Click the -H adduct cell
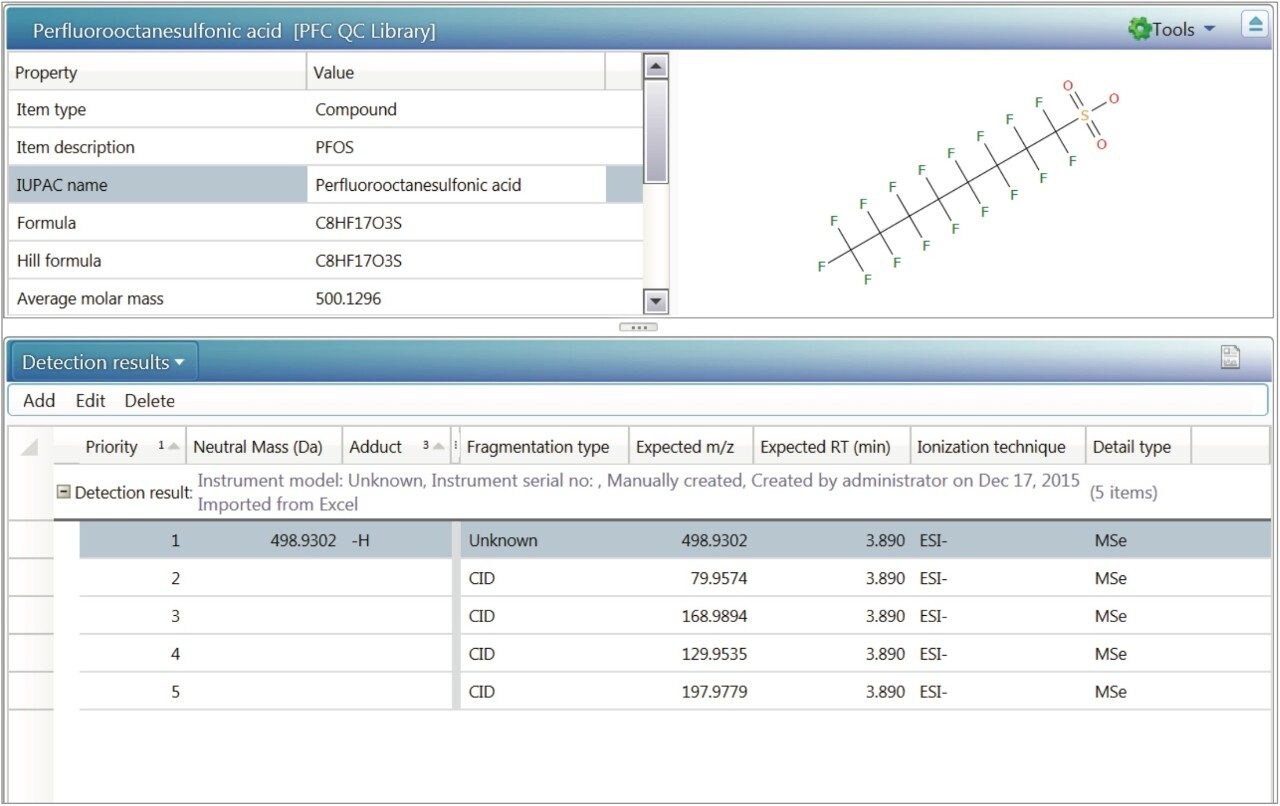 397,540
